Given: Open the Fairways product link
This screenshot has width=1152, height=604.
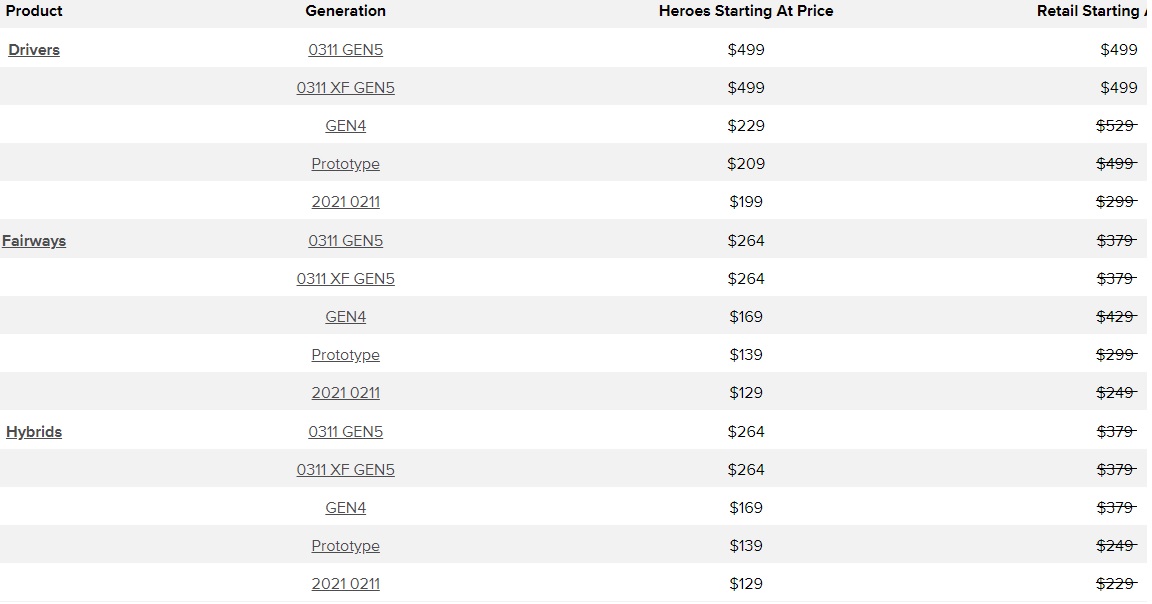Looking at the screenshot, I should [x=34, y=241].
